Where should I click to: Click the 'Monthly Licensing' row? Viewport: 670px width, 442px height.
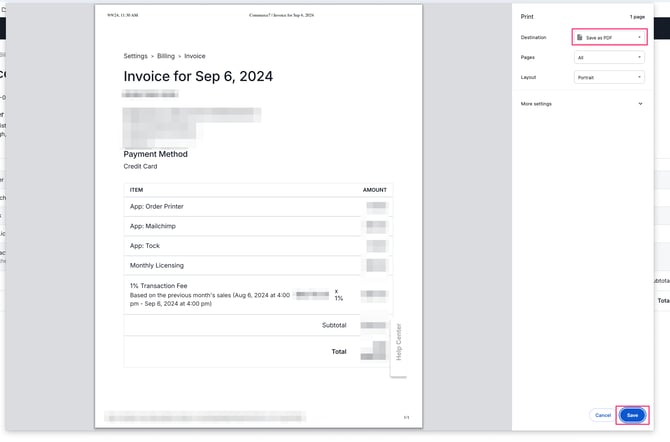click(x=258, y=265)
